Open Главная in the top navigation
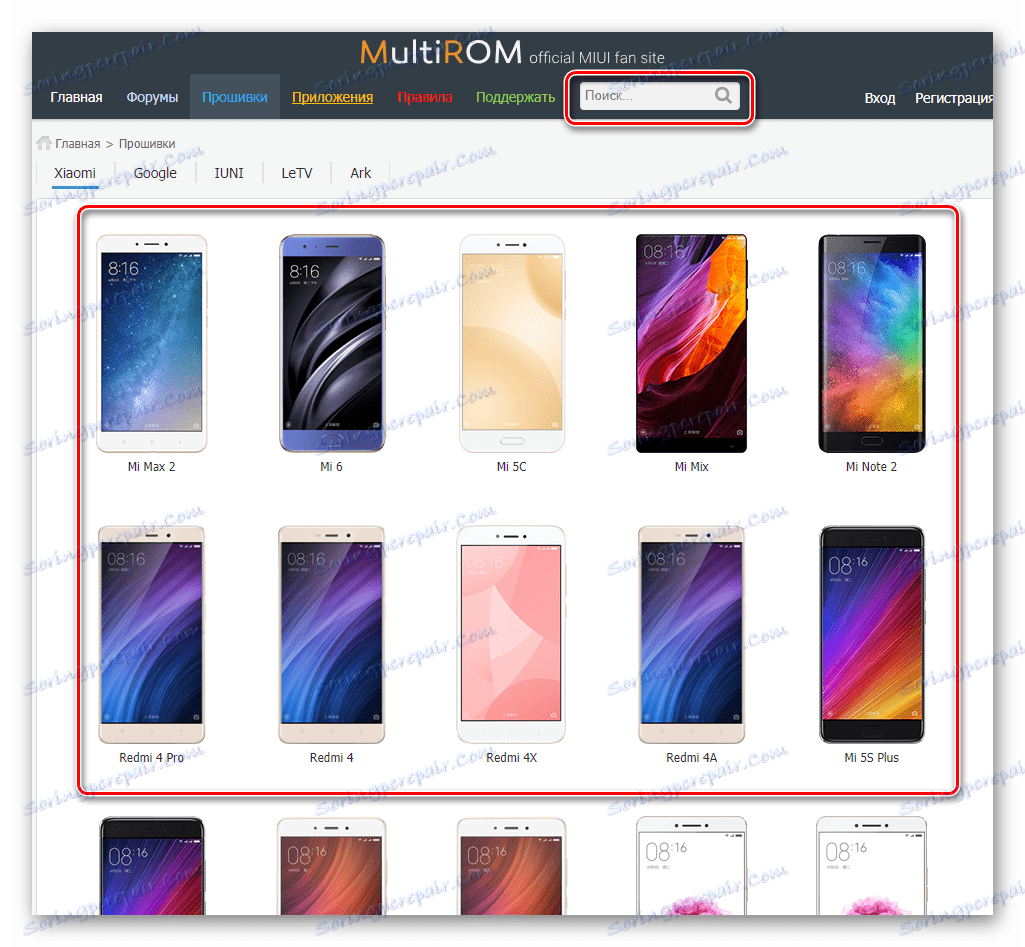The width and height of the screenshot is (1025, 947). tap(76, 97)
